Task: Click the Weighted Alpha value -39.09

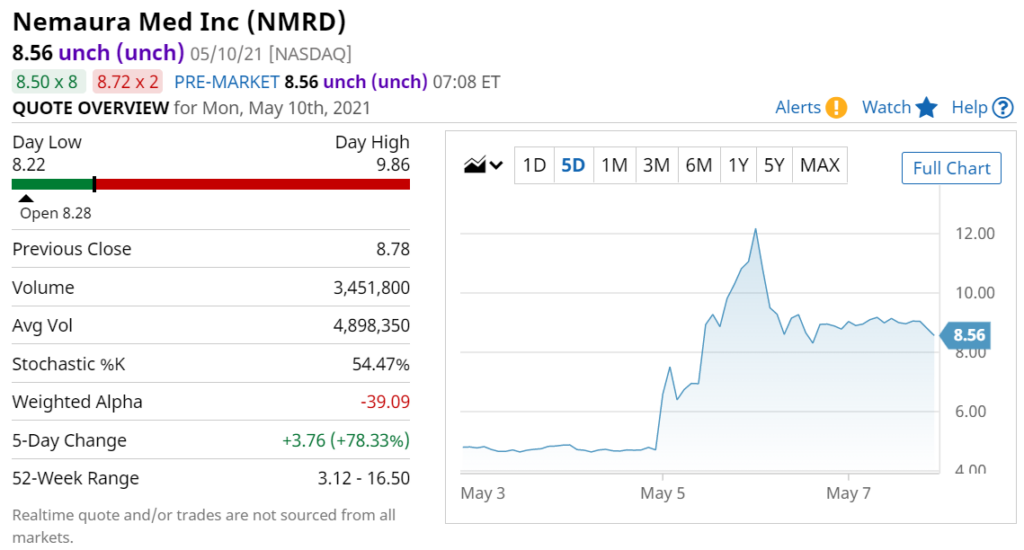Action: click(x=385, y=402)
